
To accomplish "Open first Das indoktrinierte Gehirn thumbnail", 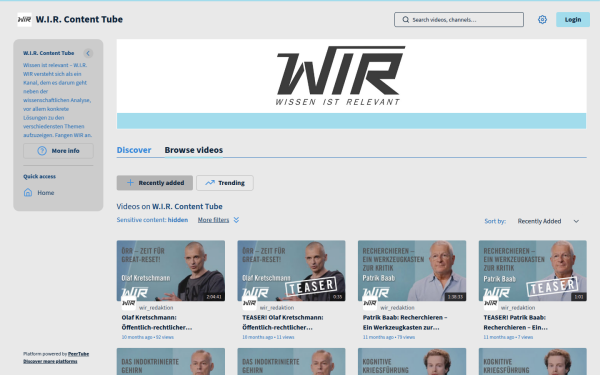I will 171,361.
